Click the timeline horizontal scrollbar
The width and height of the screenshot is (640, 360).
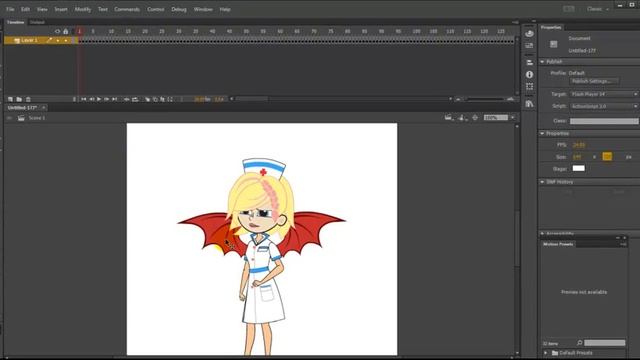(252, 99)
